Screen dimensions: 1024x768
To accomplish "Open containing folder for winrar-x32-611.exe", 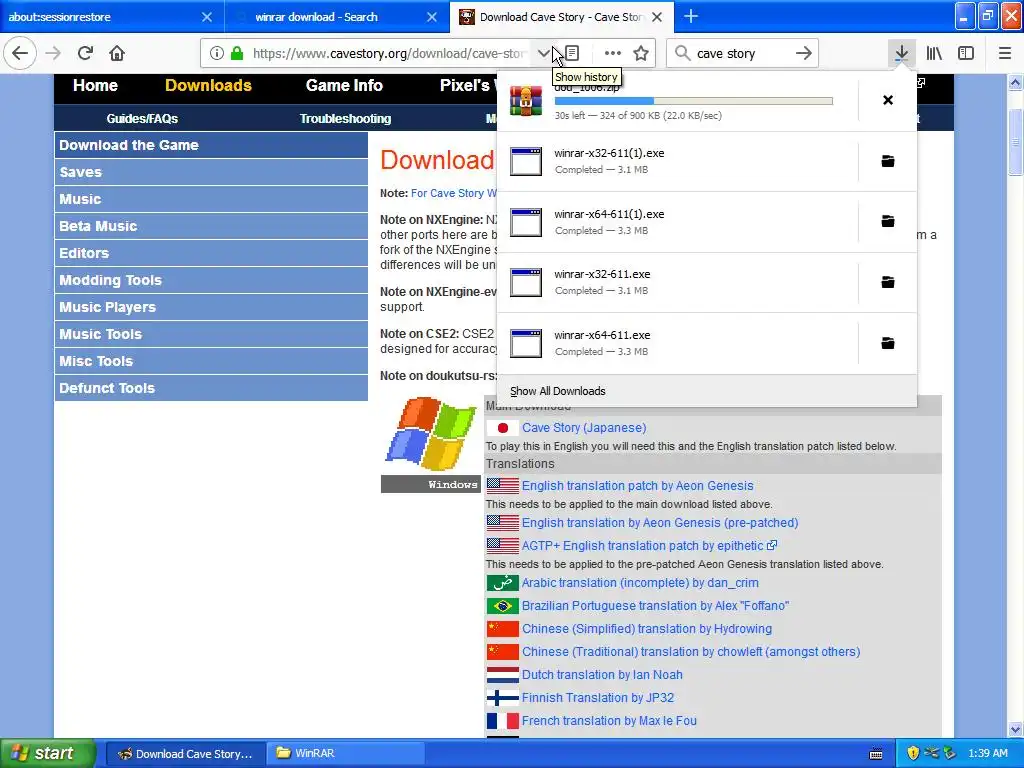I will (x=888, y=282).
